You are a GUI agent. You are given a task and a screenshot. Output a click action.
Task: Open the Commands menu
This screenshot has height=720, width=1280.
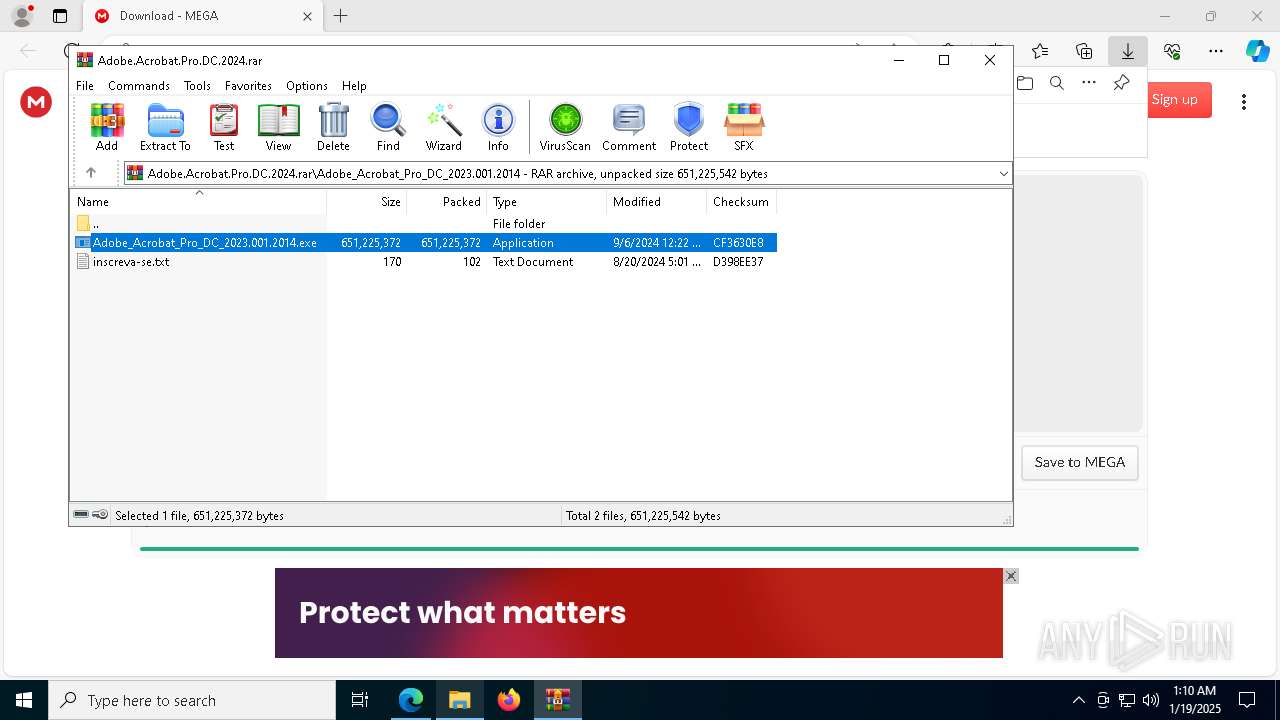(x=139, y=86)
